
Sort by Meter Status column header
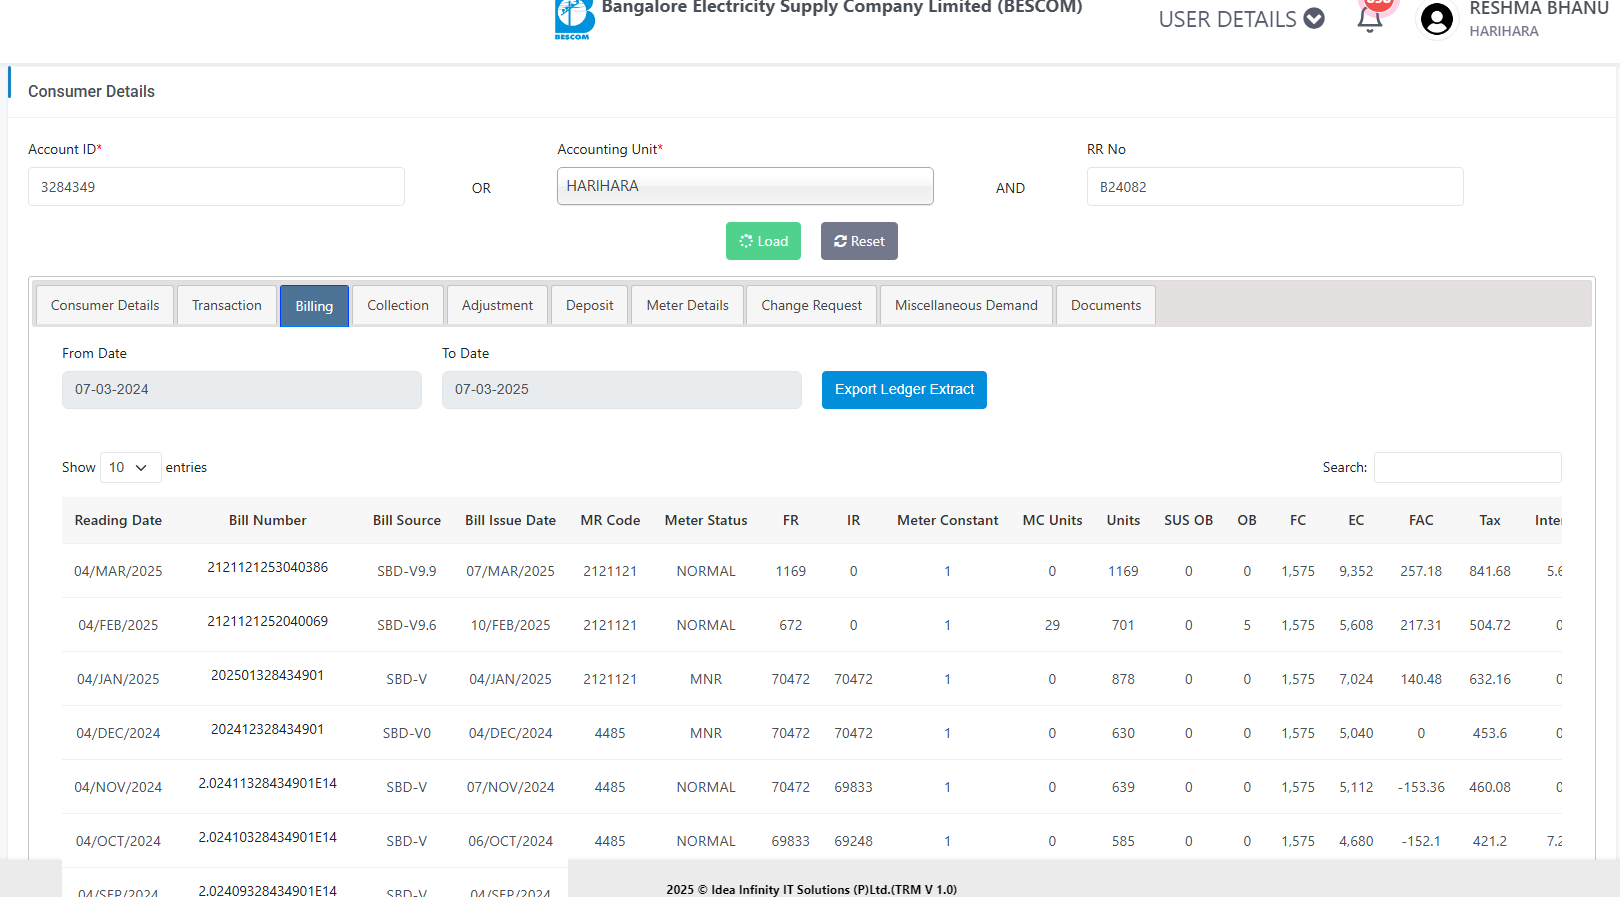coord(706,520)
